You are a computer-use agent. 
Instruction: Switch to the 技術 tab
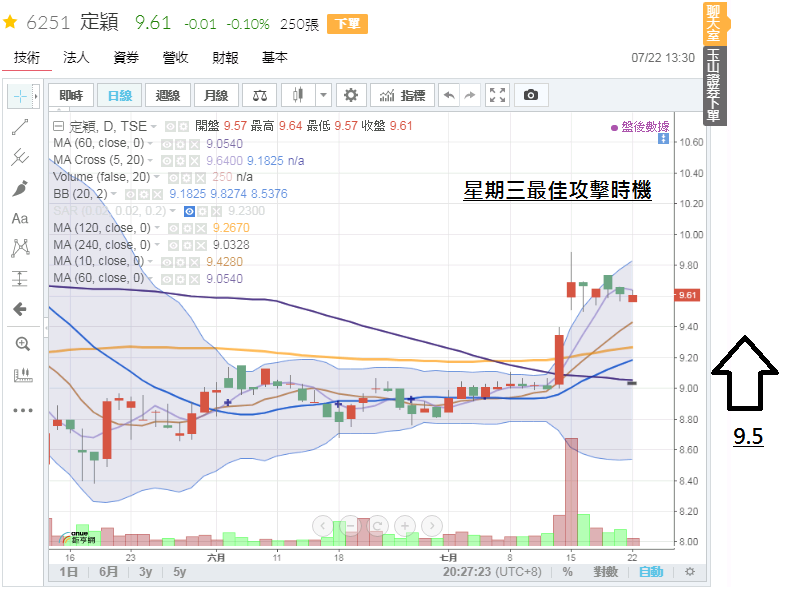coord(27,57)
